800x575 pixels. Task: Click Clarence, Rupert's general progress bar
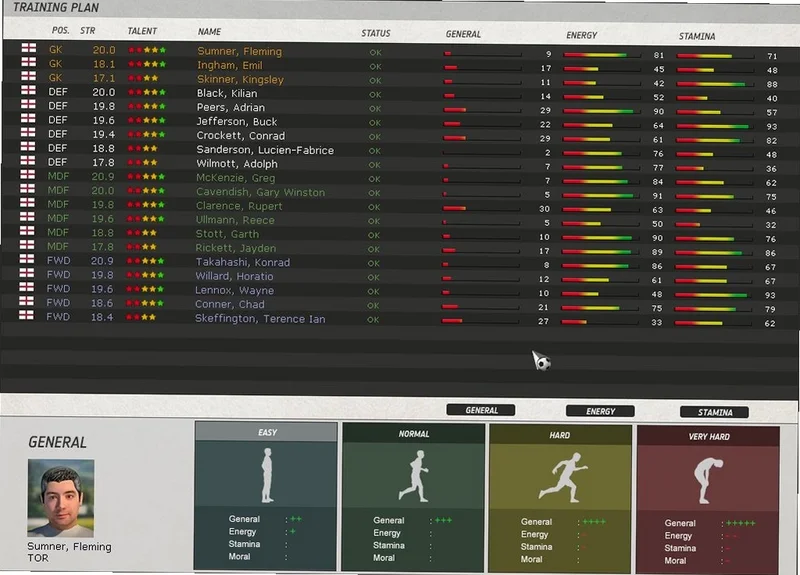pos(481,208)
